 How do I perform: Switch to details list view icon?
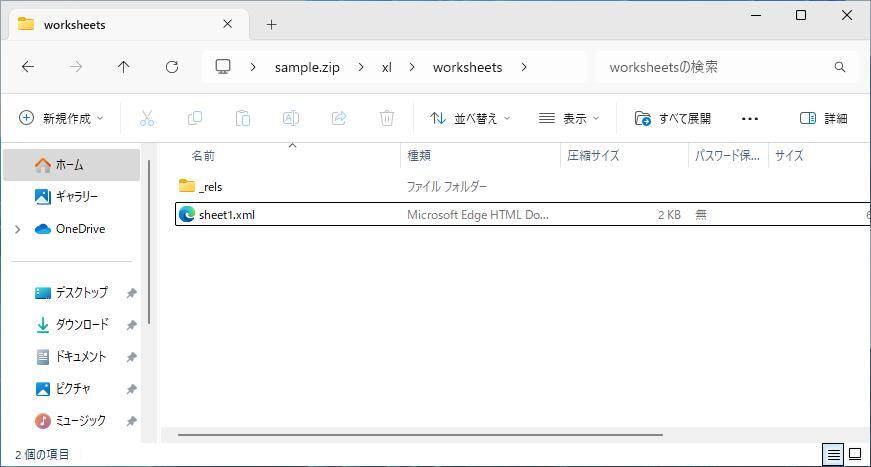click(x=833, y=455)
